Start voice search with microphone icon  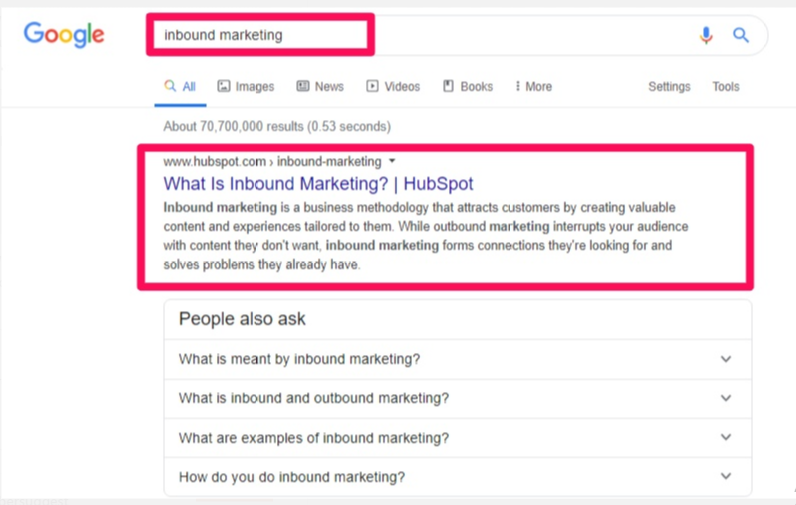tap(706, 35)
